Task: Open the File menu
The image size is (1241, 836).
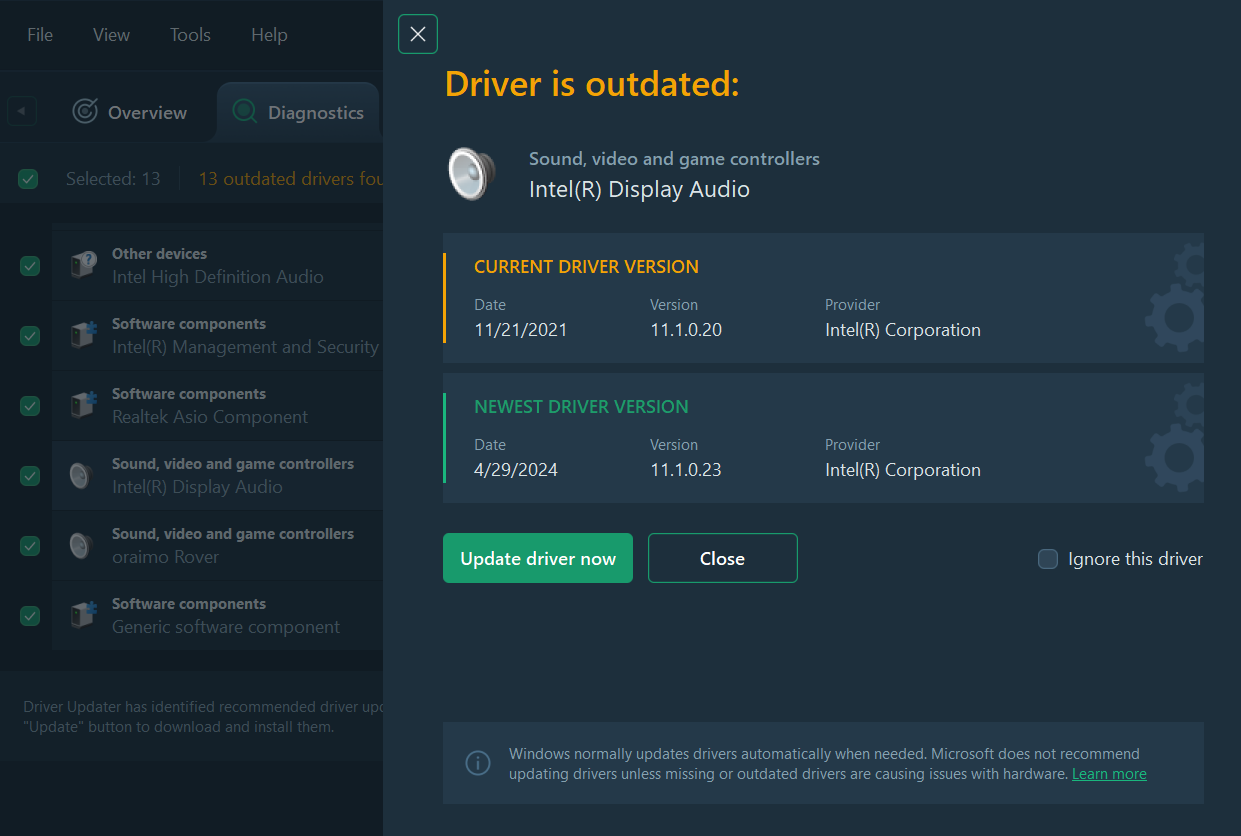Action: tap(40, 35)
